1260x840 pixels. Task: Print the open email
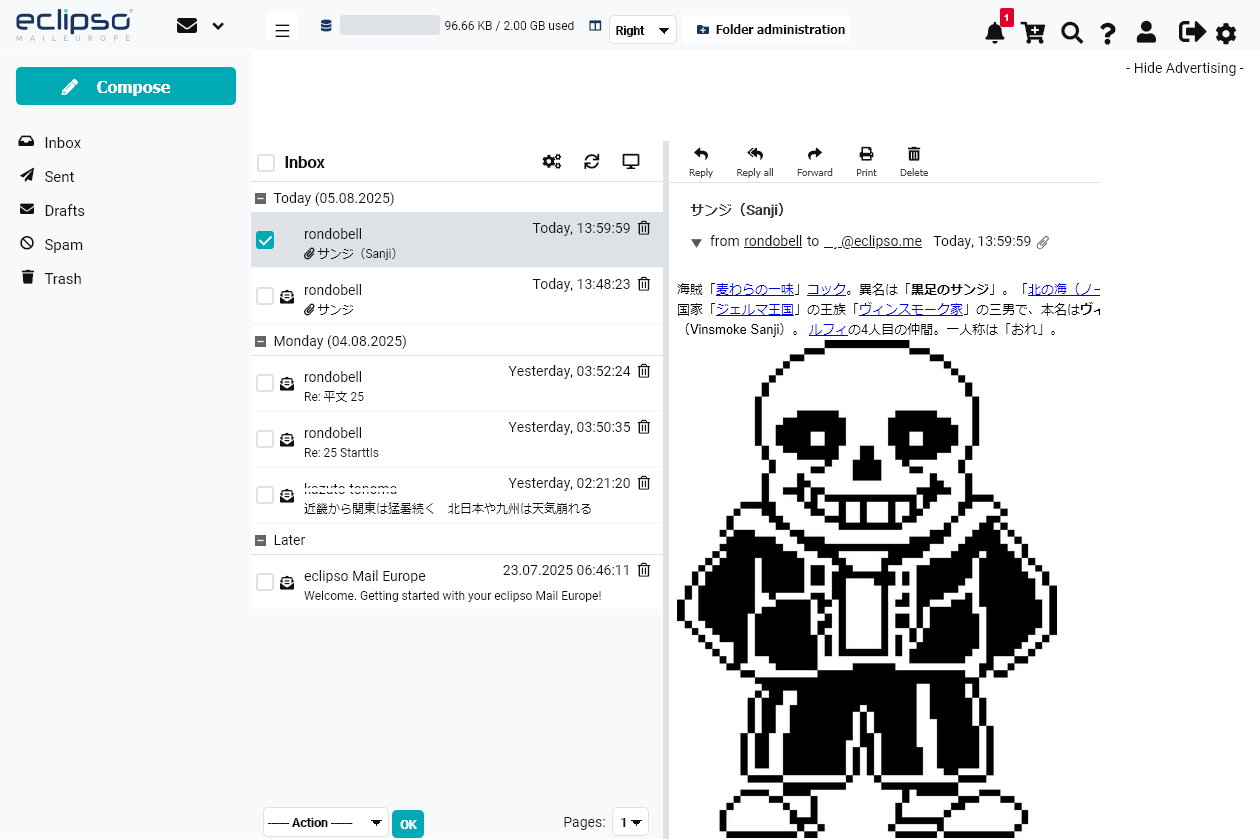click(866, 162)
